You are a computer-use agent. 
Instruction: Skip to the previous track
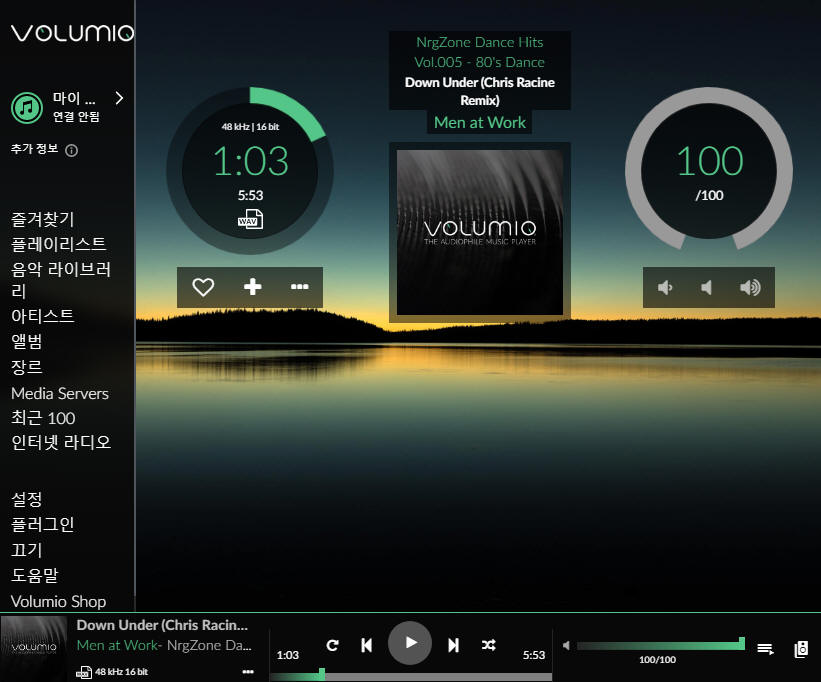(367, 645)
